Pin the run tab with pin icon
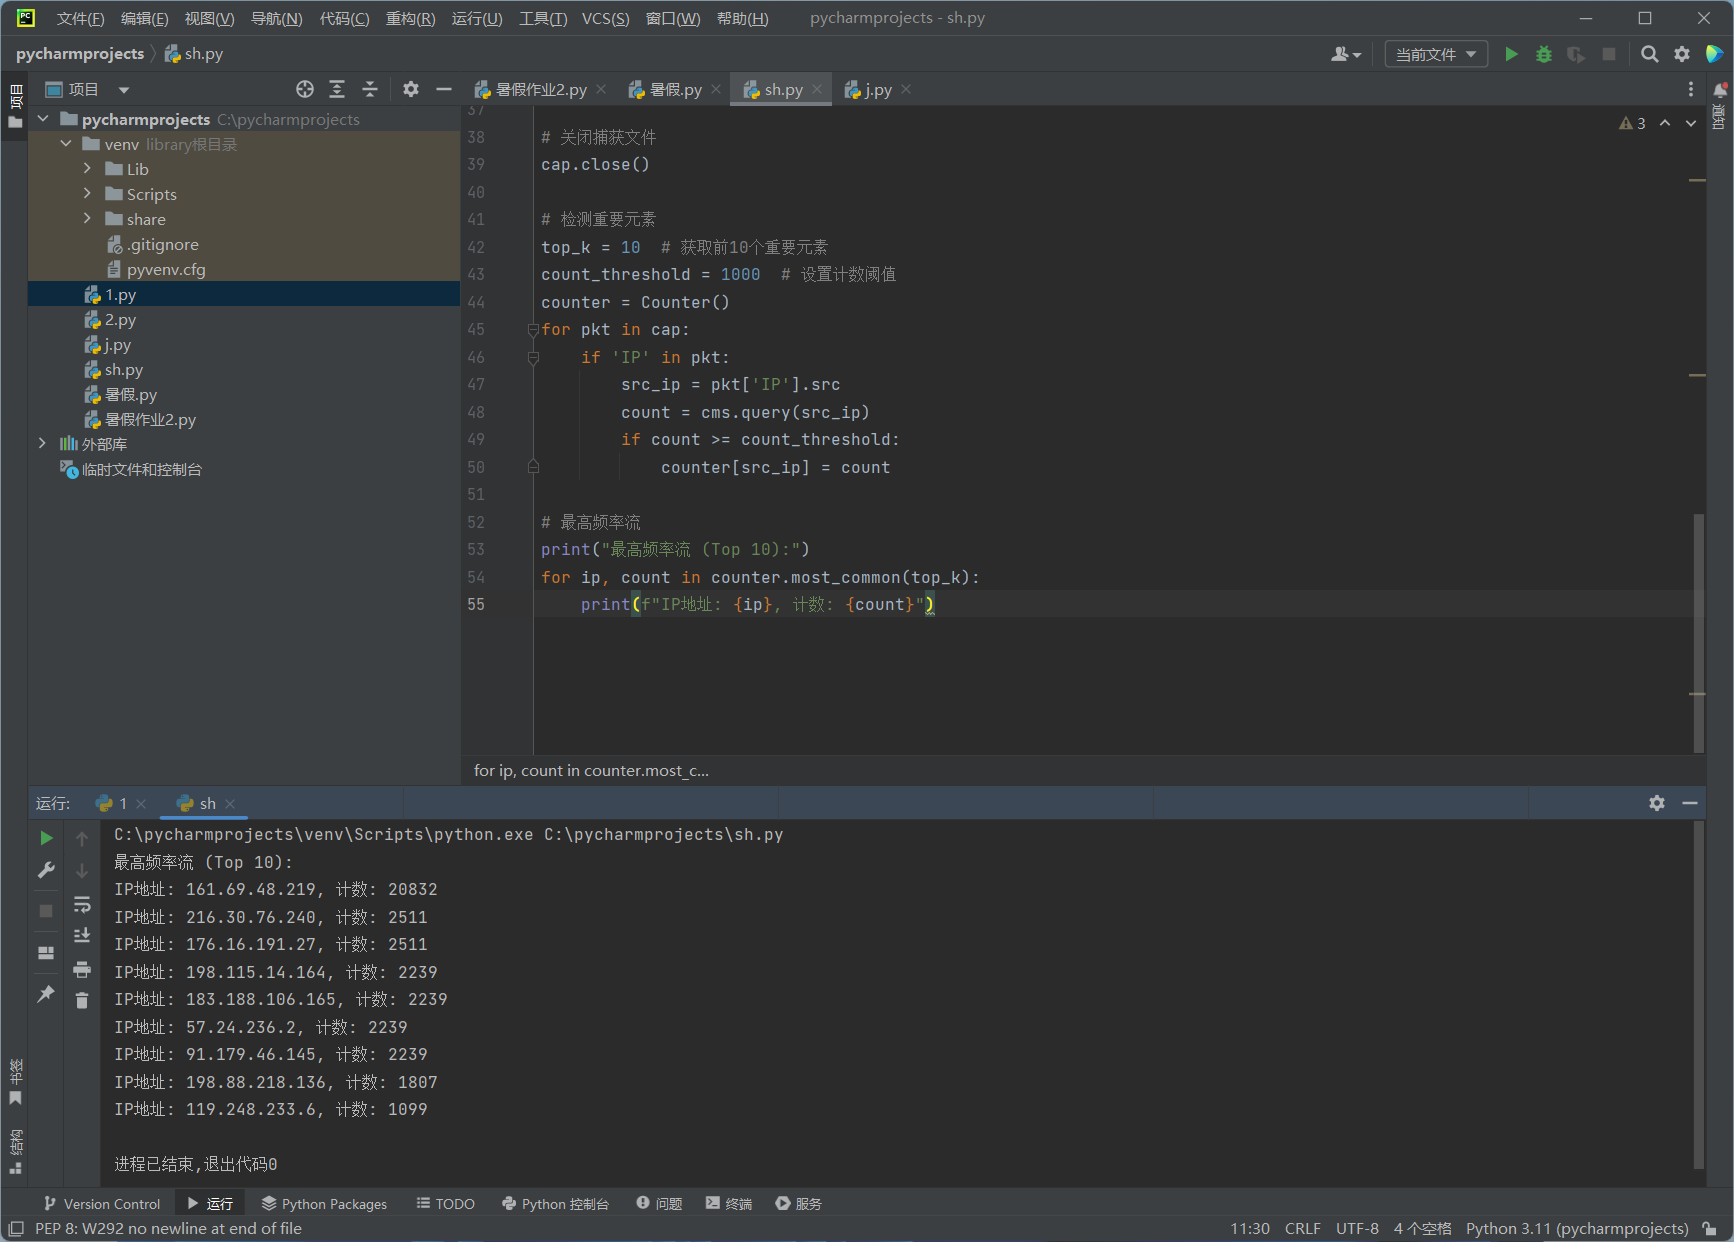Screen dimensions: 1734x1242 [x=46, y=994]
